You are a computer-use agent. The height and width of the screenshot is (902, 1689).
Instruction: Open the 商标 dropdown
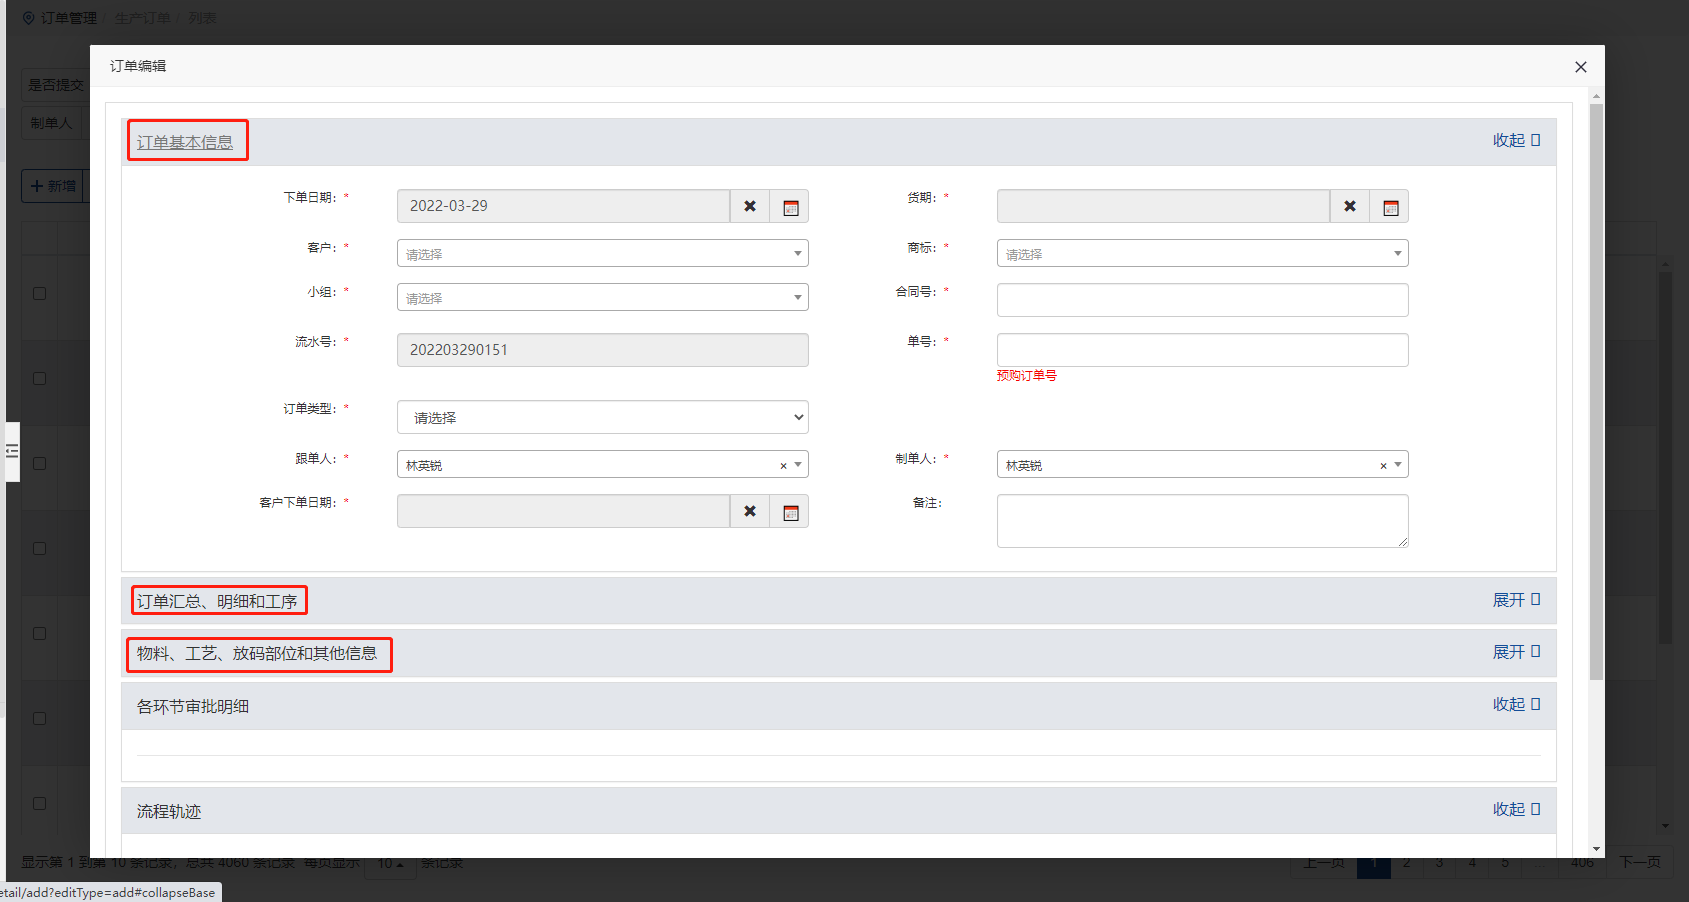click(x=1202, y=254)
